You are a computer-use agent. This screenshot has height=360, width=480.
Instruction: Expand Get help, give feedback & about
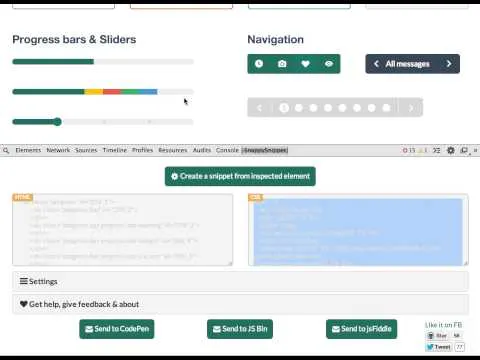[240, 304]
